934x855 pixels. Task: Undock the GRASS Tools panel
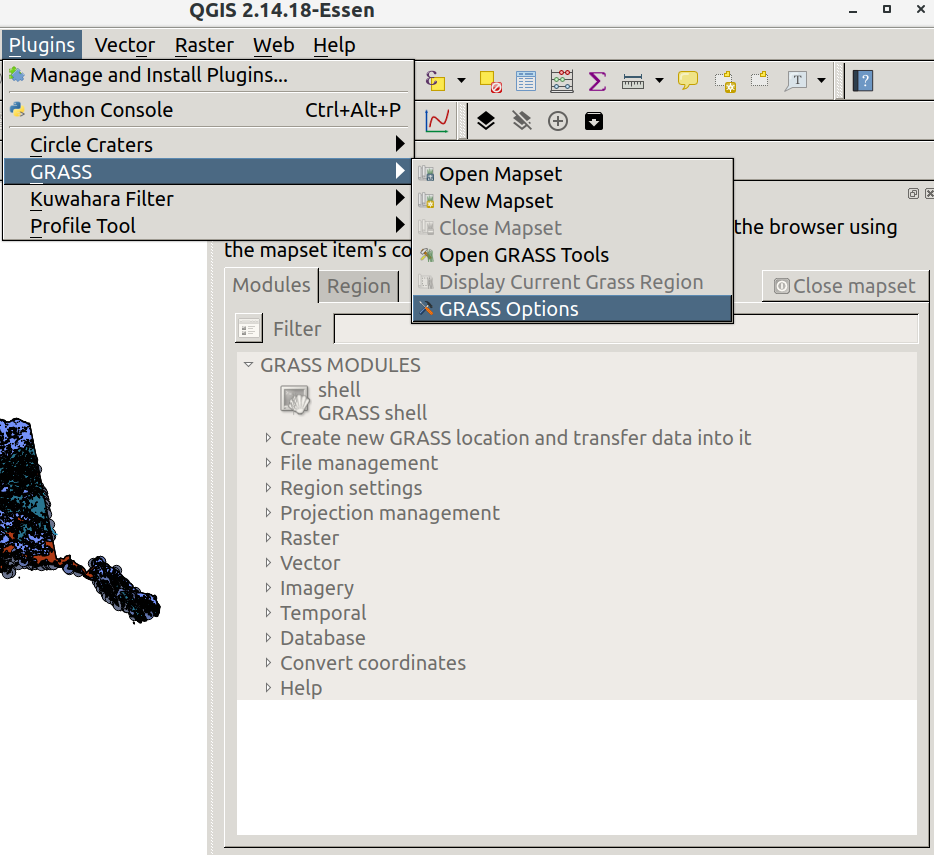pyautogui.click(x=913, y=194)
